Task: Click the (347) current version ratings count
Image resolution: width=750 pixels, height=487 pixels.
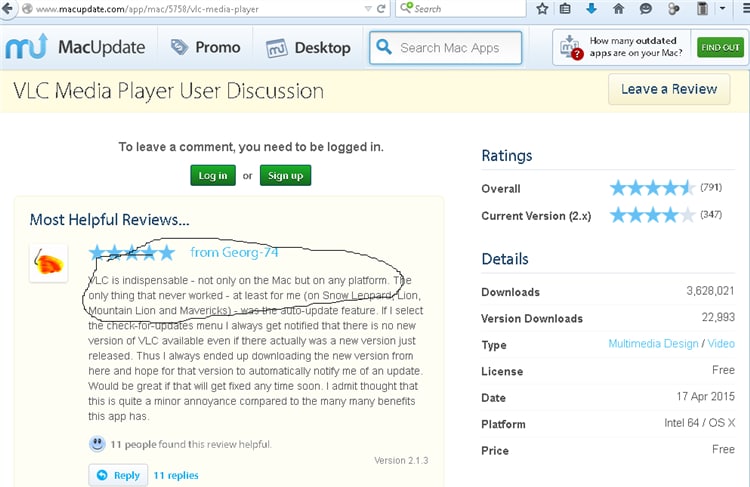Action: [x=711, y=214]
